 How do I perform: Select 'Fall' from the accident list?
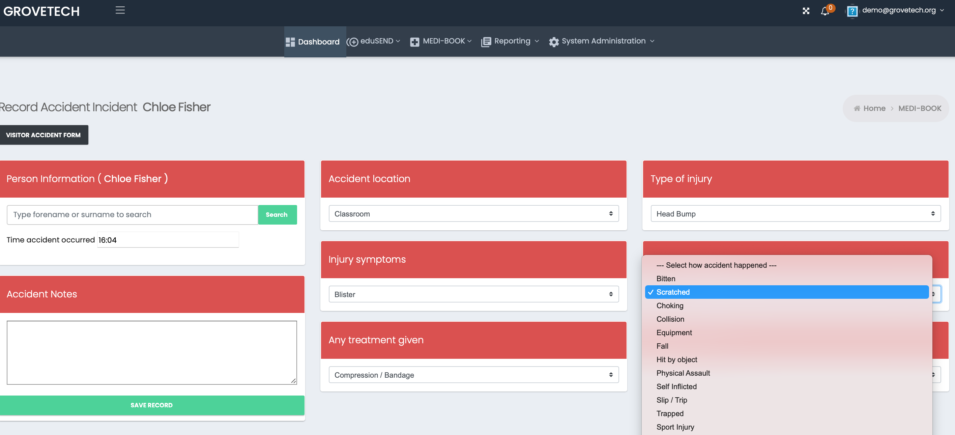coord(663,346)
